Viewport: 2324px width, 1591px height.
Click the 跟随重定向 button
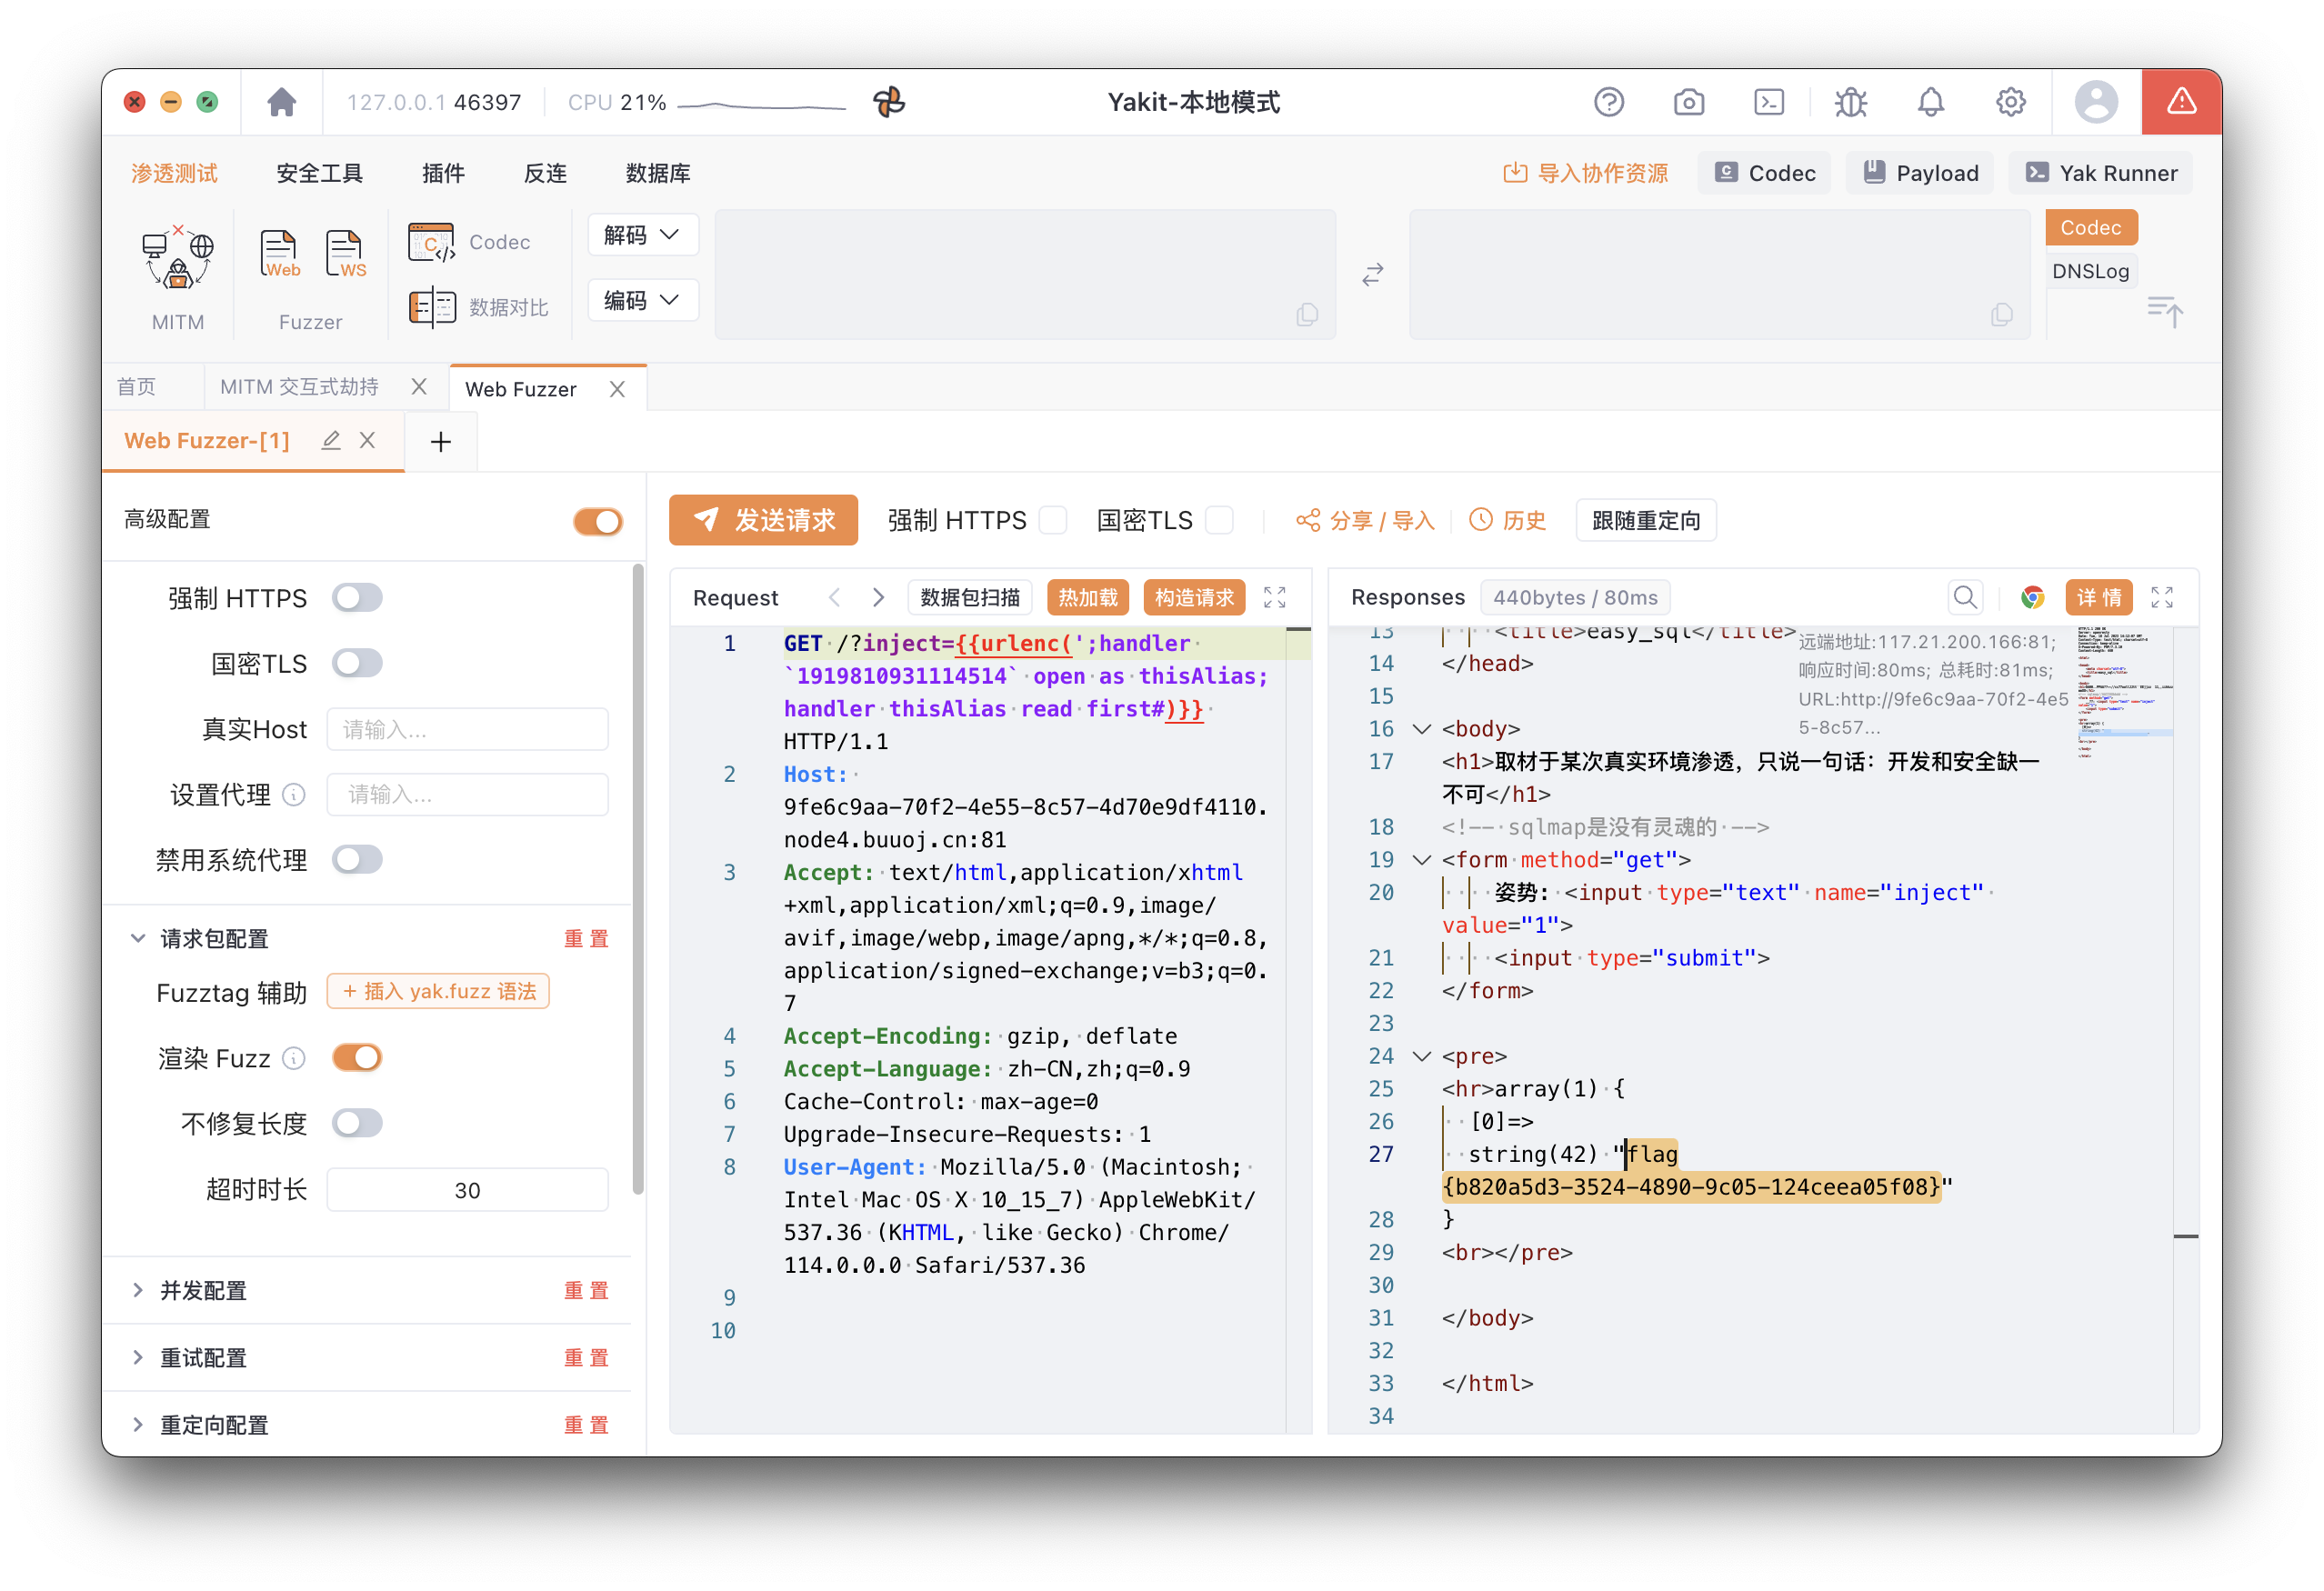[1645, 520]
